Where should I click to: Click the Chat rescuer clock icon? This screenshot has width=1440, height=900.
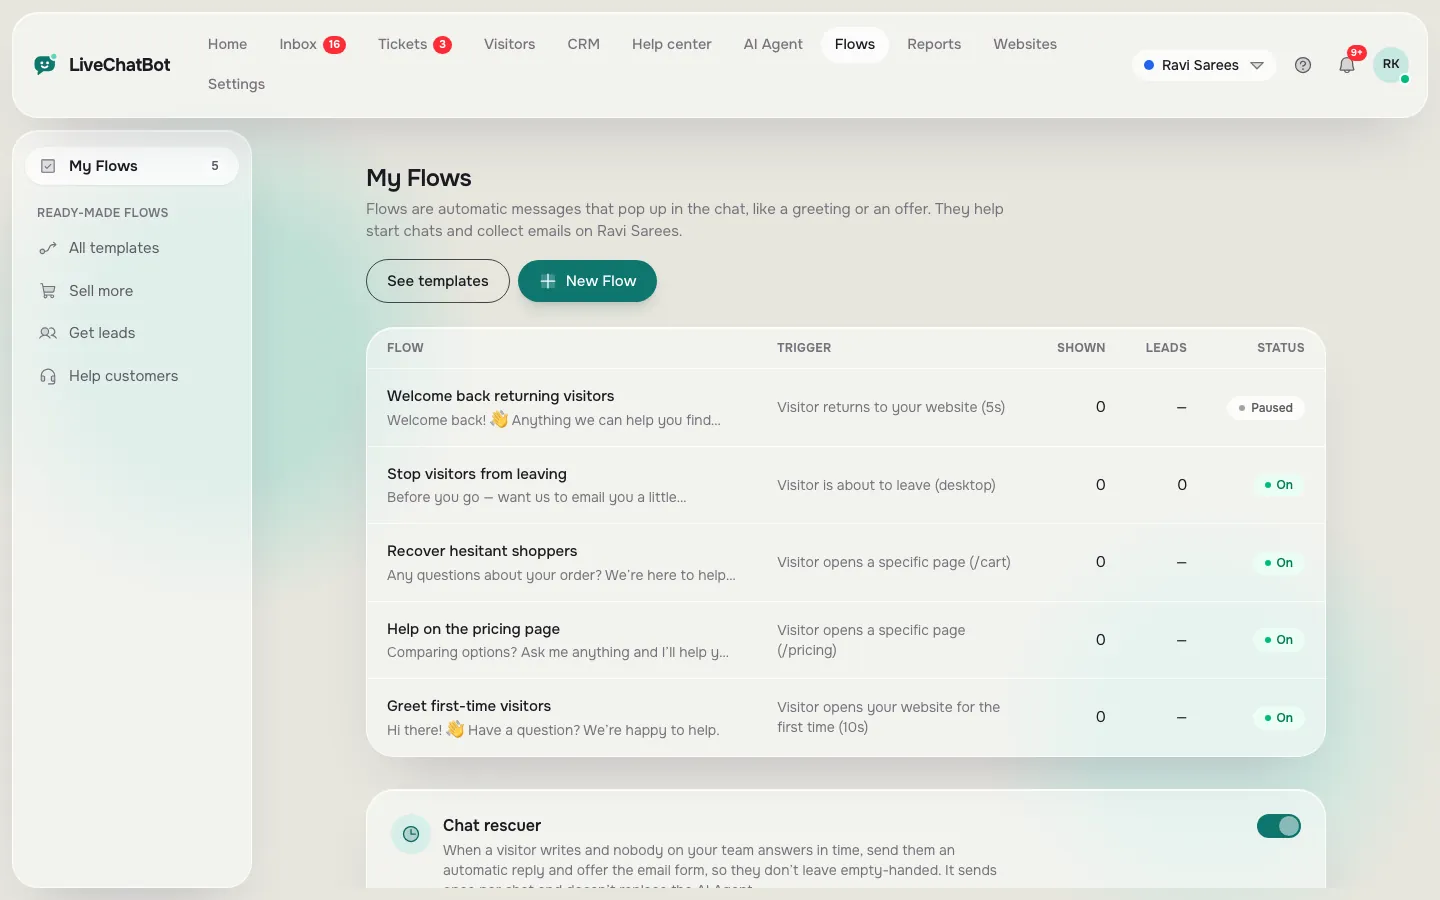(411, 834)
